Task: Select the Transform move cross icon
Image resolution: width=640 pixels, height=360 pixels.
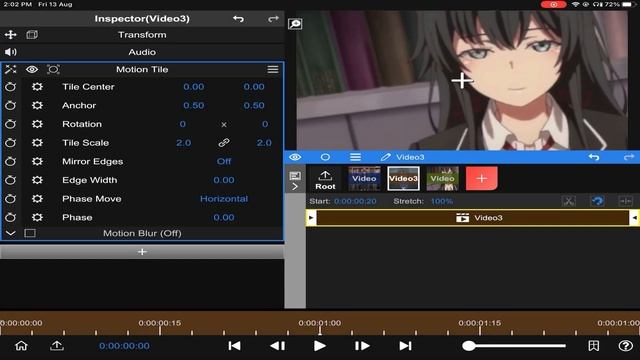Action: tap(11, 35)
